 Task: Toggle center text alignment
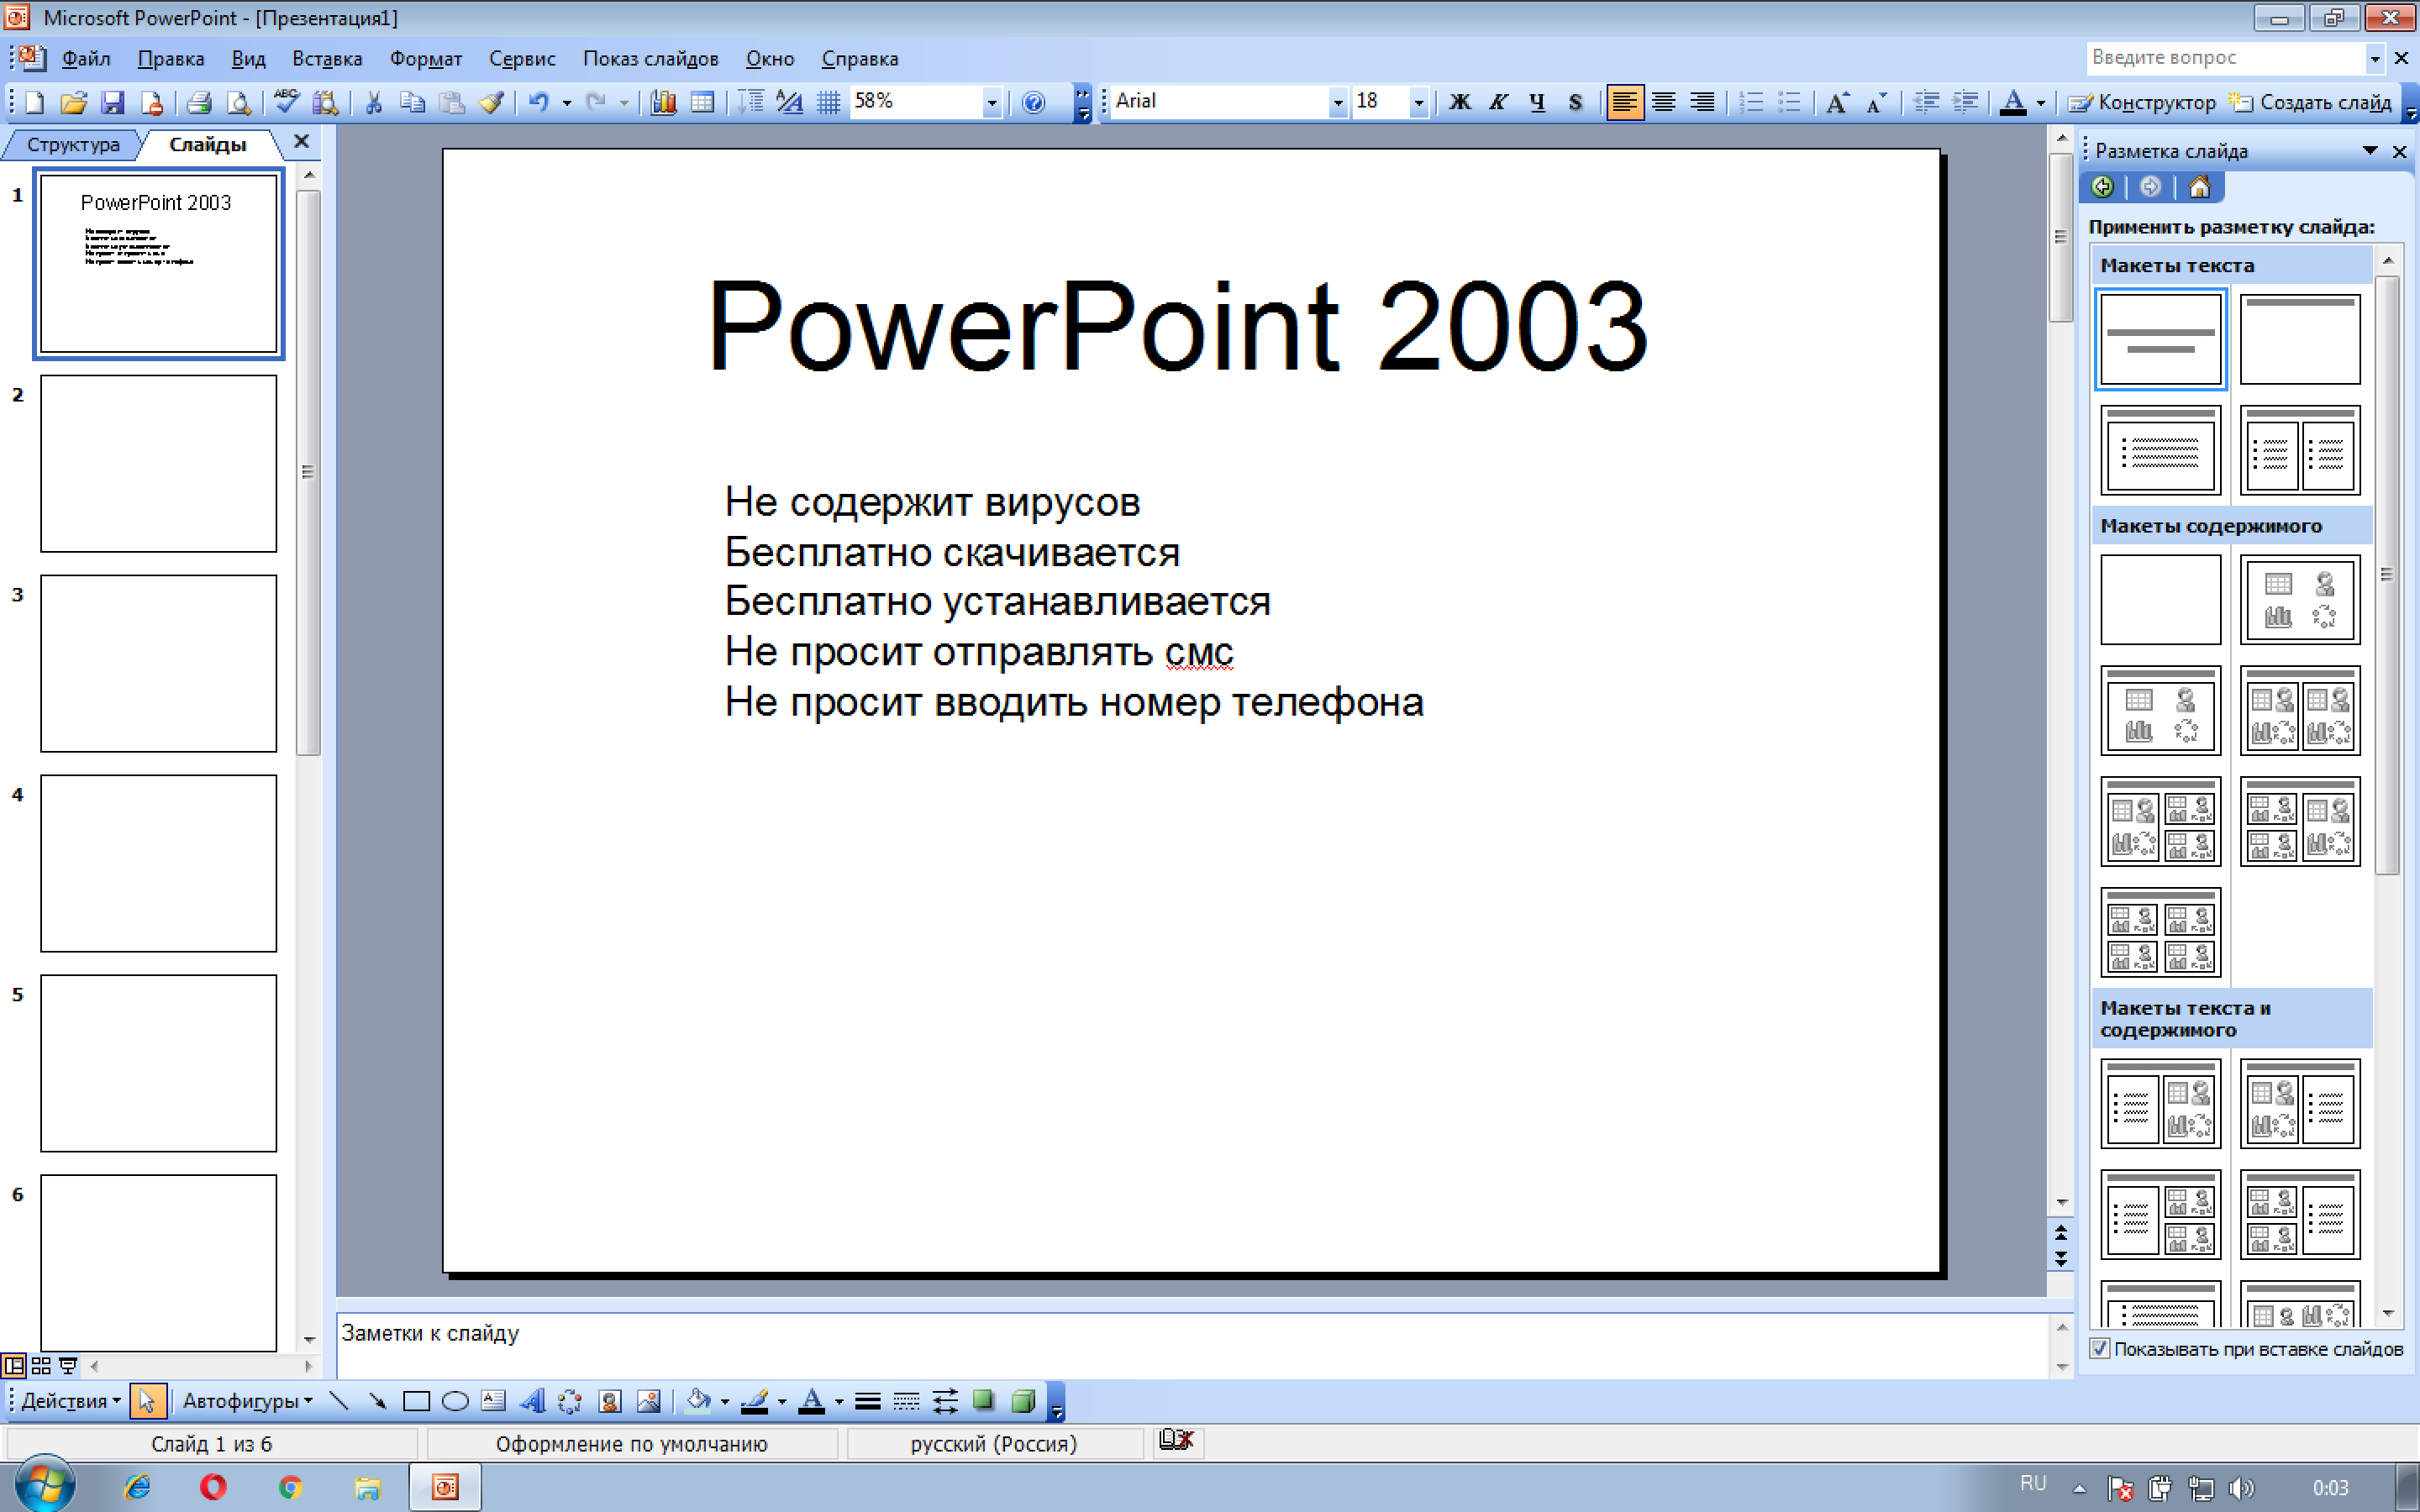[1663, 102]
